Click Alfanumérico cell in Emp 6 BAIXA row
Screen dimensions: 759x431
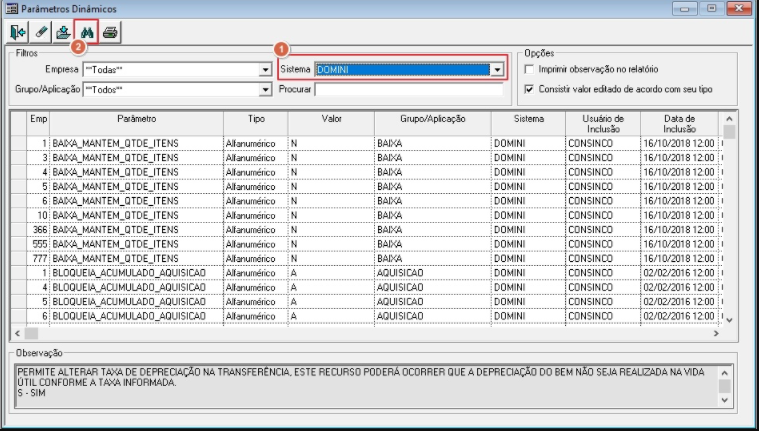(x=256, y=200)
